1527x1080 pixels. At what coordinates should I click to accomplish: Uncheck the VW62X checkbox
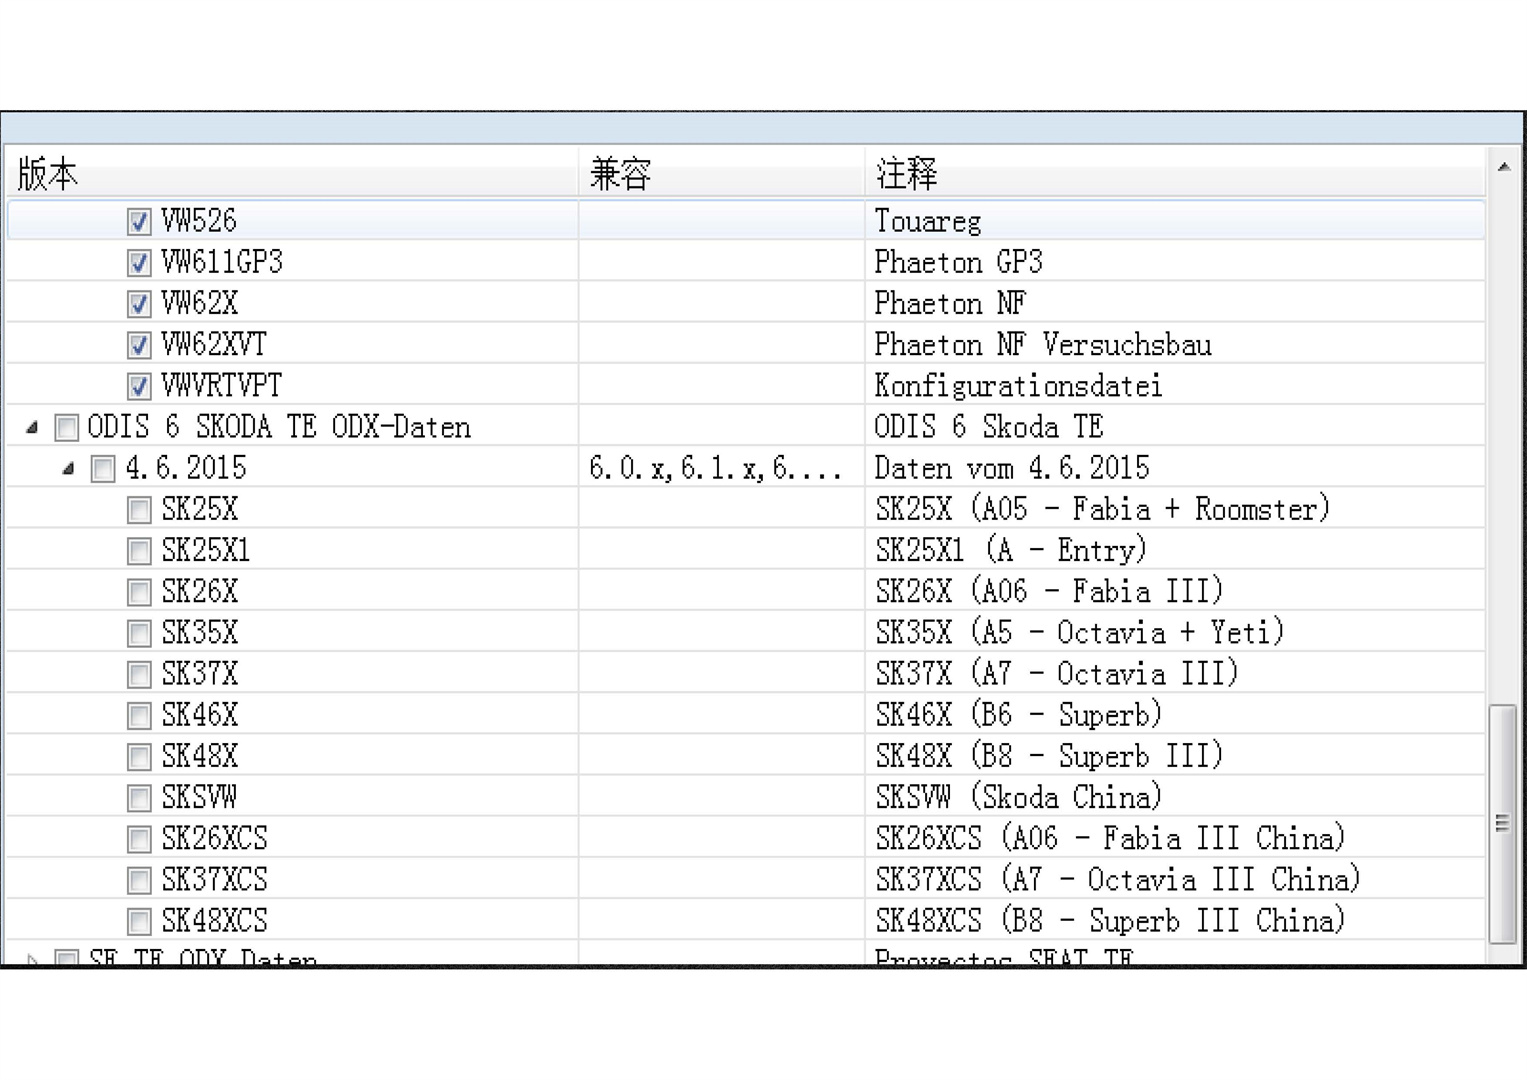(x=139, y=303)
